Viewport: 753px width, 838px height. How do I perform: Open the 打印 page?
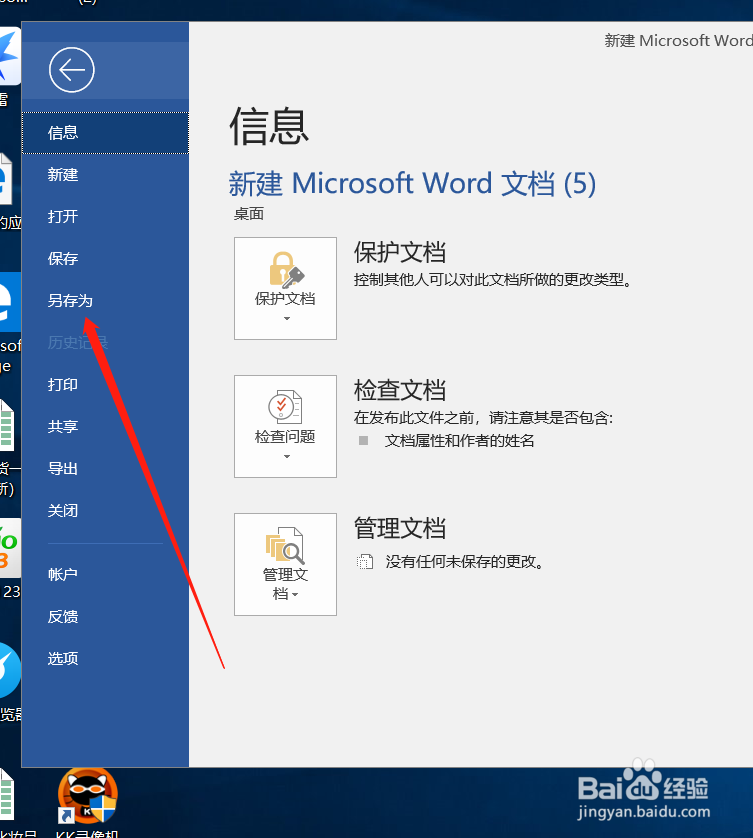[105, 385]
